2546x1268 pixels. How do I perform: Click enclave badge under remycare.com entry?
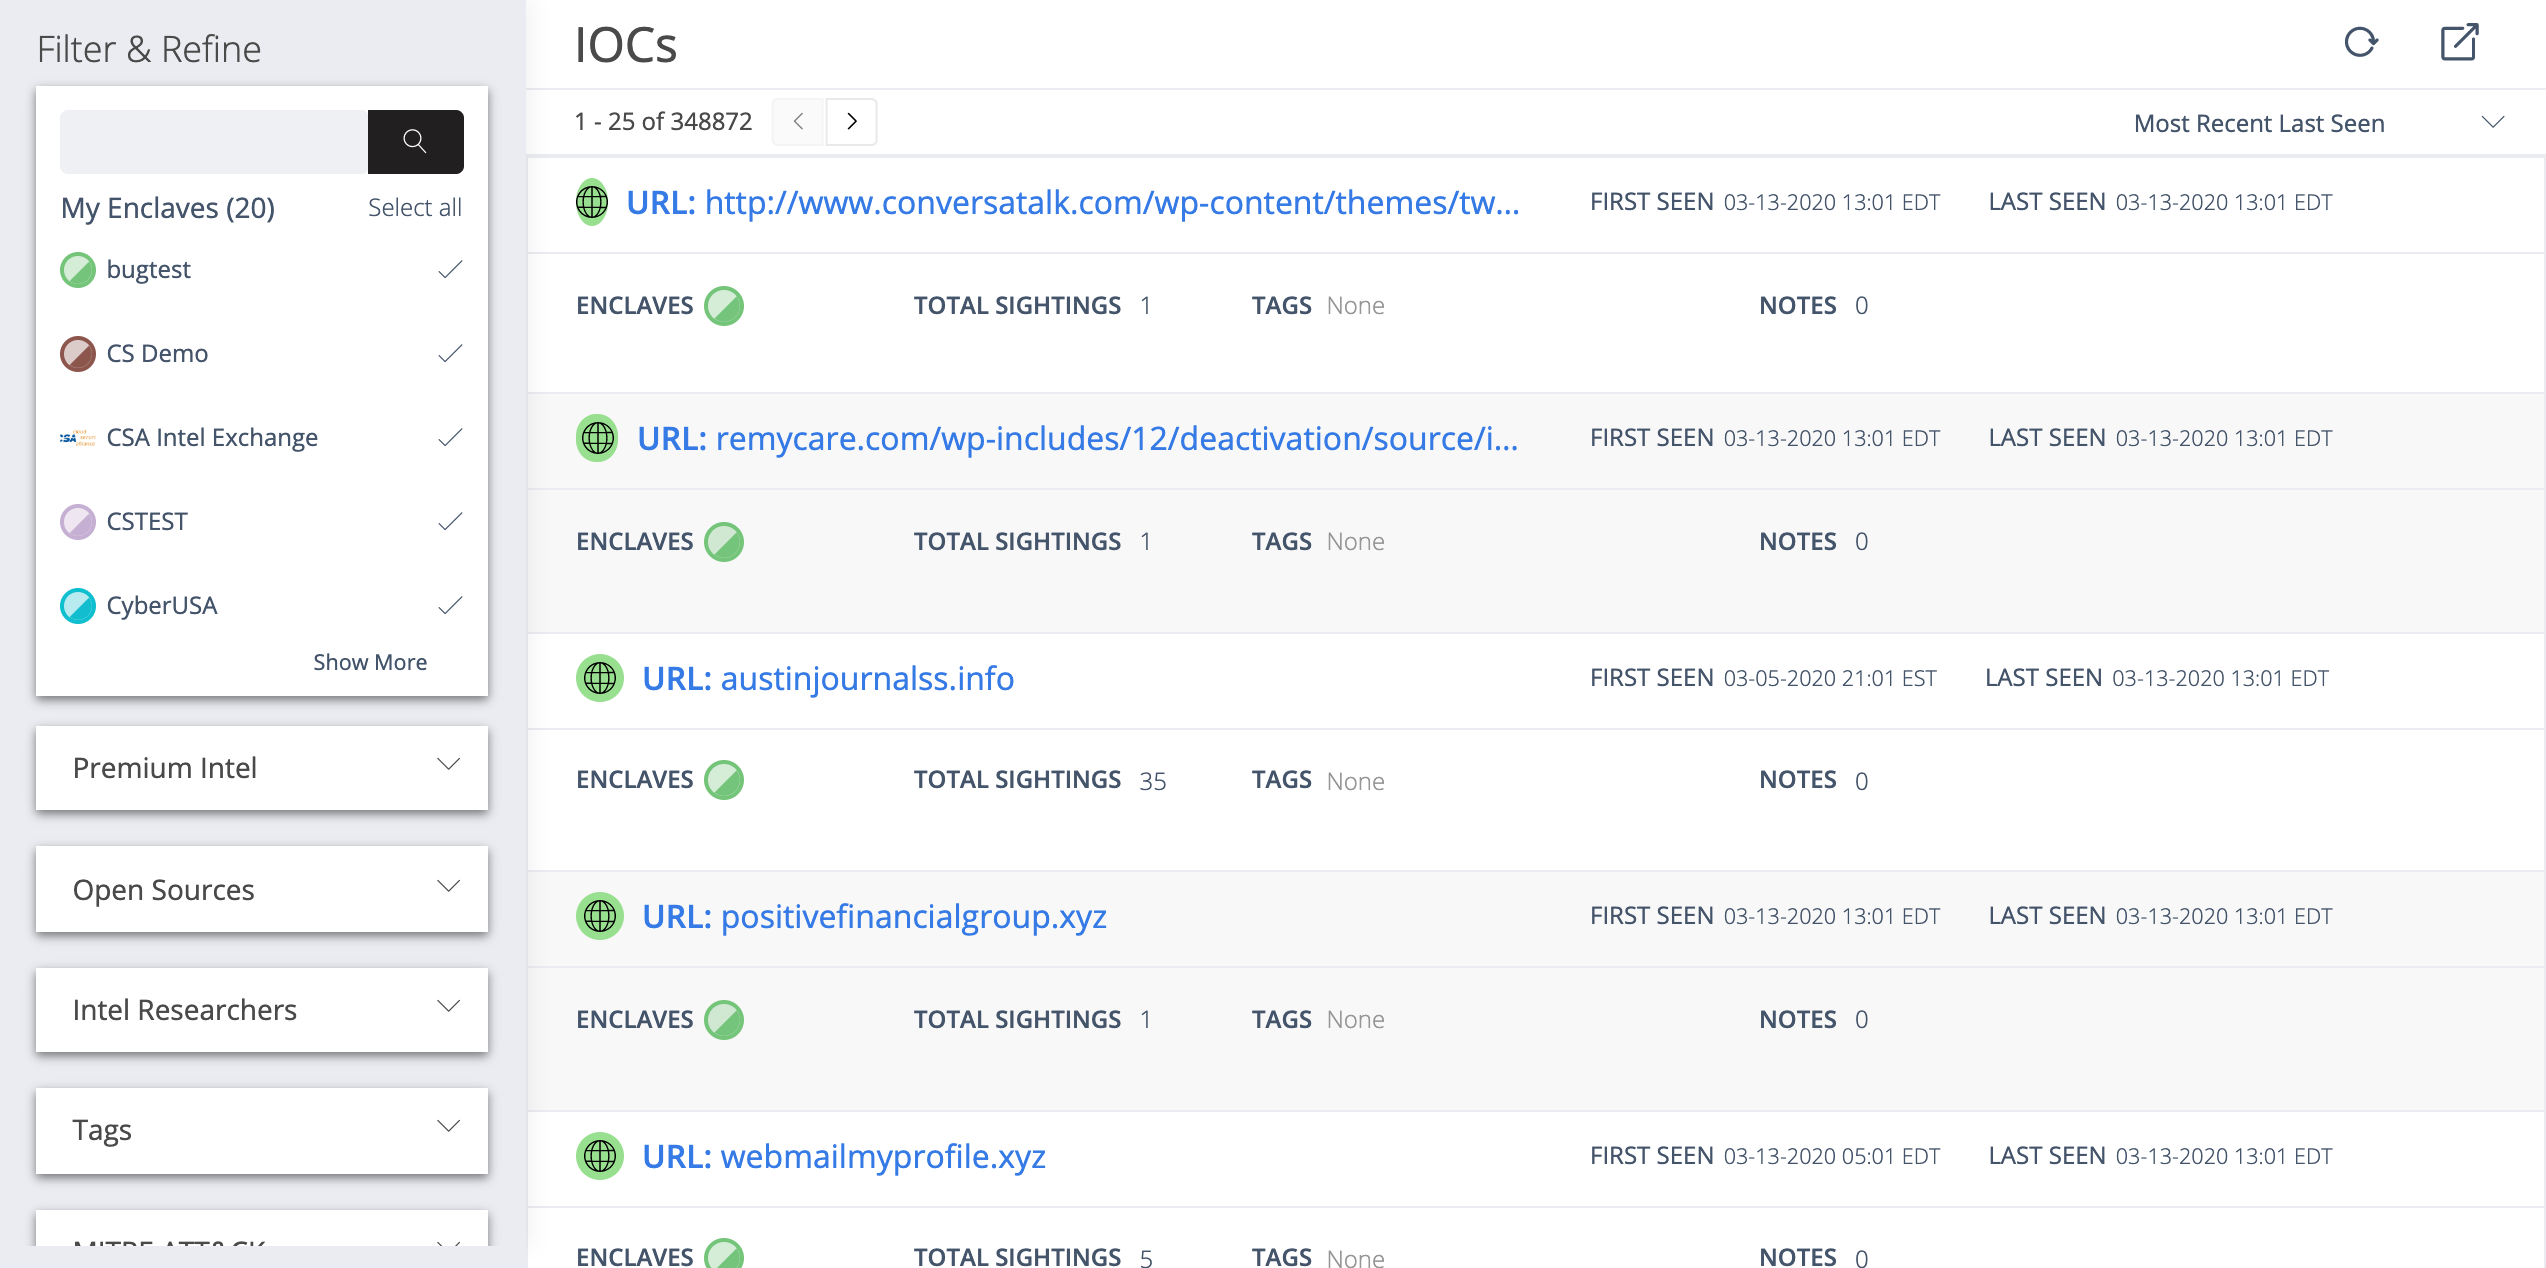[724, 542]
